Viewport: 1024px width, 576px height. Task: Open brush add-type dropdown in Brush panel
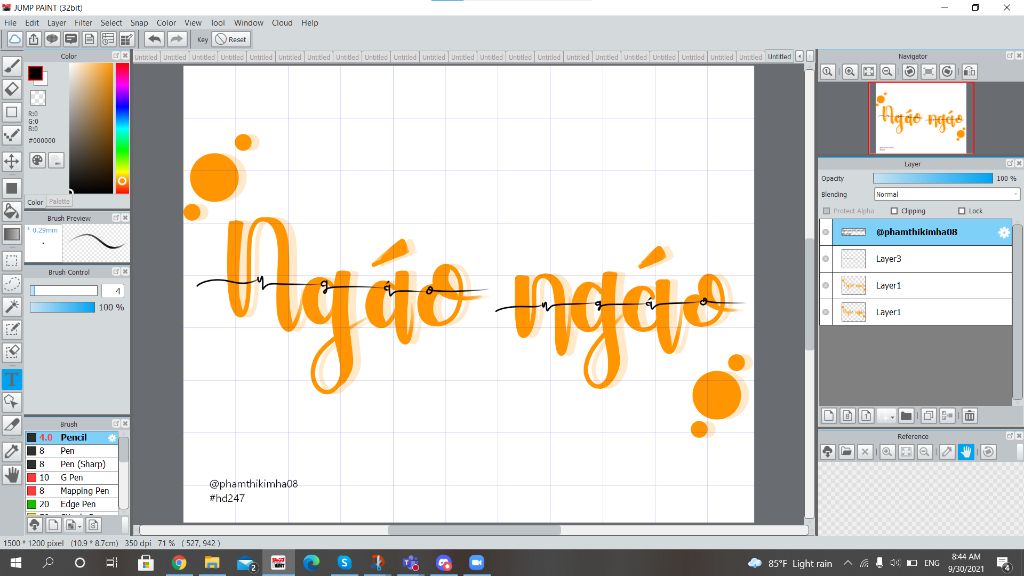click(74, 524)
